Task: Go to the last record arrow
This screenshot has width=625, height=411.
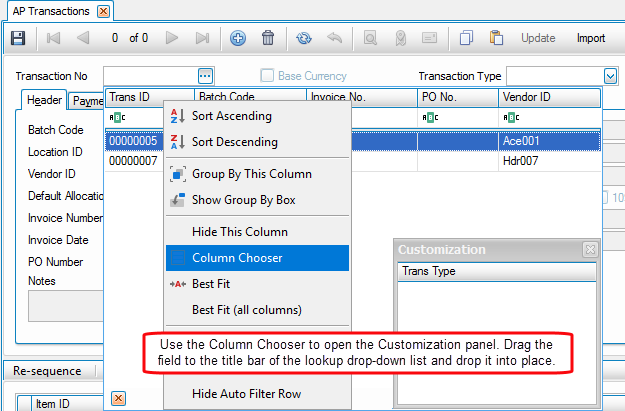Action: tap(202, 39)
